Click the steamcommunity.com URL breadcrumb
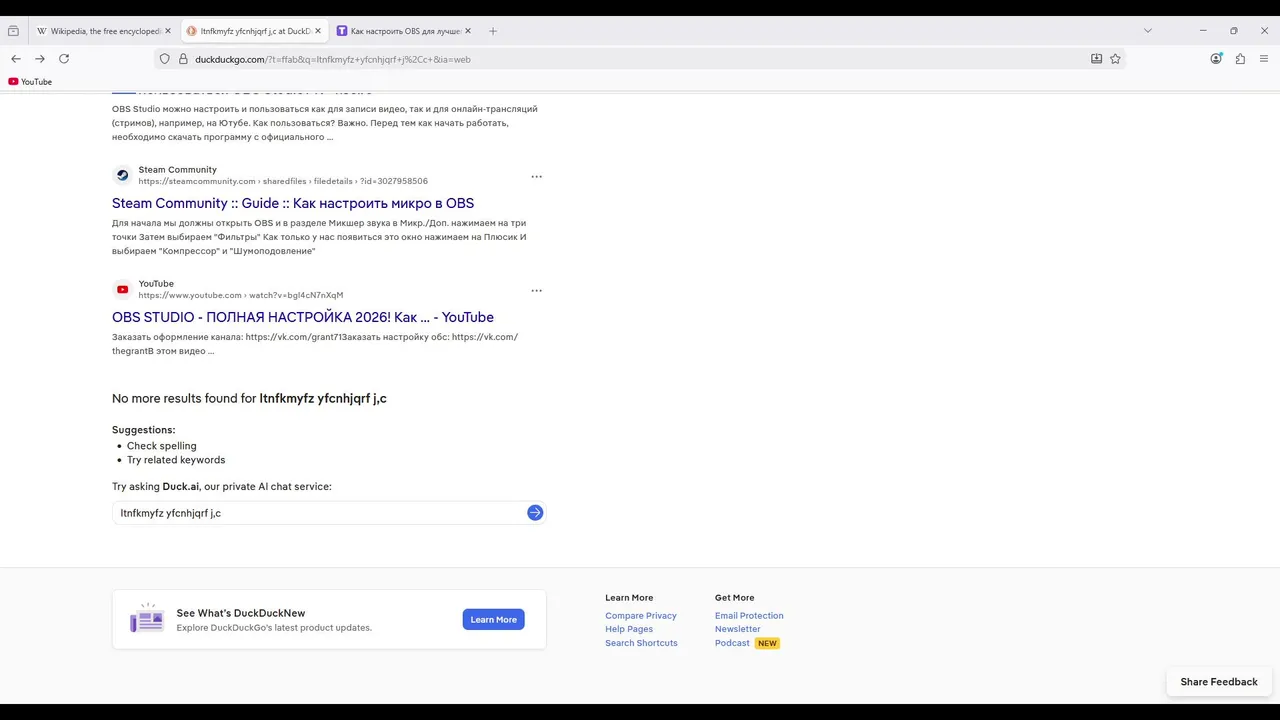The height and width of the screenshot is (720, 1280). 283,181
